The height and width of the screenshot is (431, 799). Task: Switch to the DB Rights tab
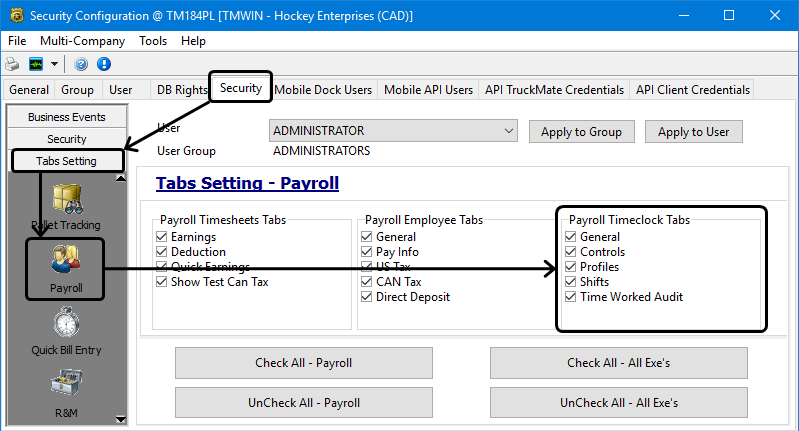180,89
